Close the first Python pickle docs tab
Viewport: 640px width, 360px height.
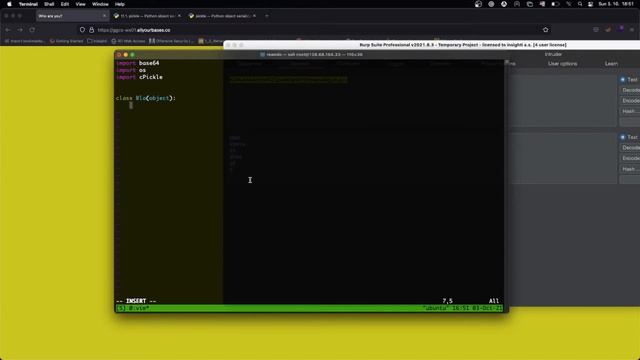coord(179,16)
